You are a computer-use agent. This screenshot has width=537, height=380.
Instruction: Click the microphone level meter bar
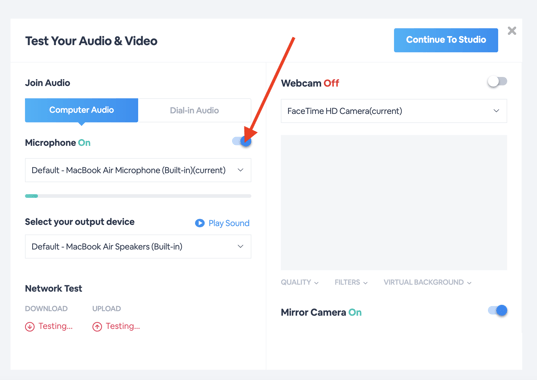138,196
